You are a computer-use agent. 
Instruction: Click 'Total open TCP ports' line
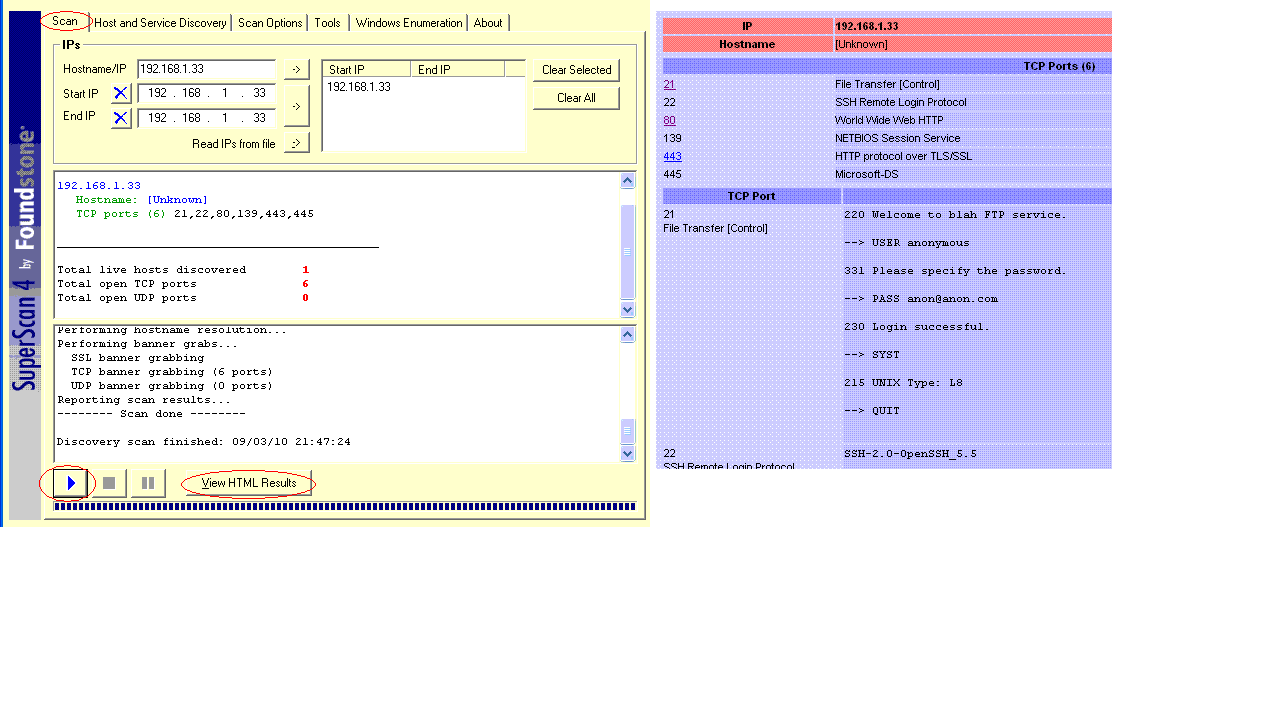pos(183,284)
